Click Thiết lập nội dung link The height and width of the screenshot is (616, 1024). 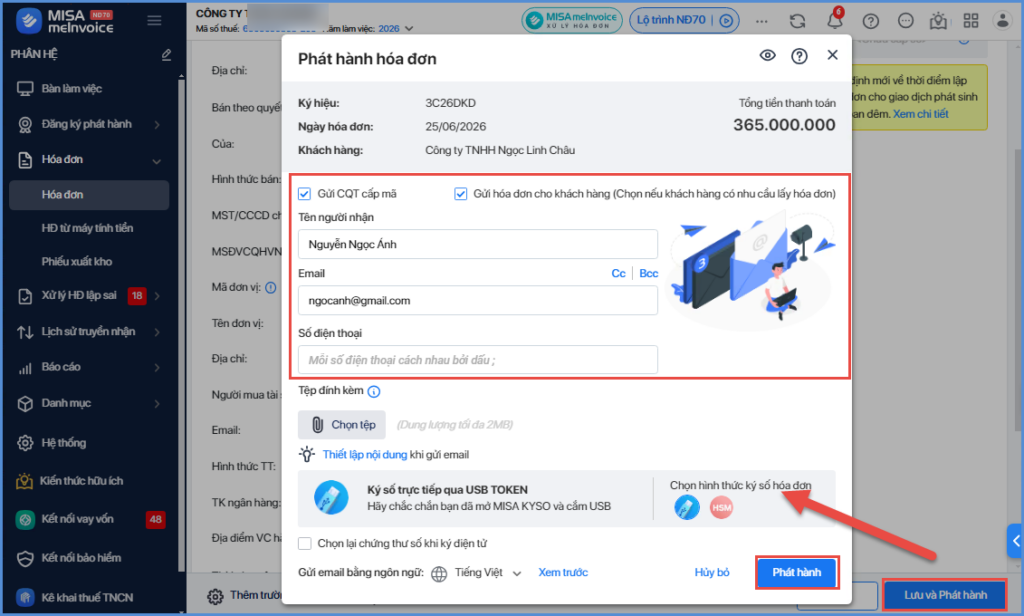[x=364, y=455]
